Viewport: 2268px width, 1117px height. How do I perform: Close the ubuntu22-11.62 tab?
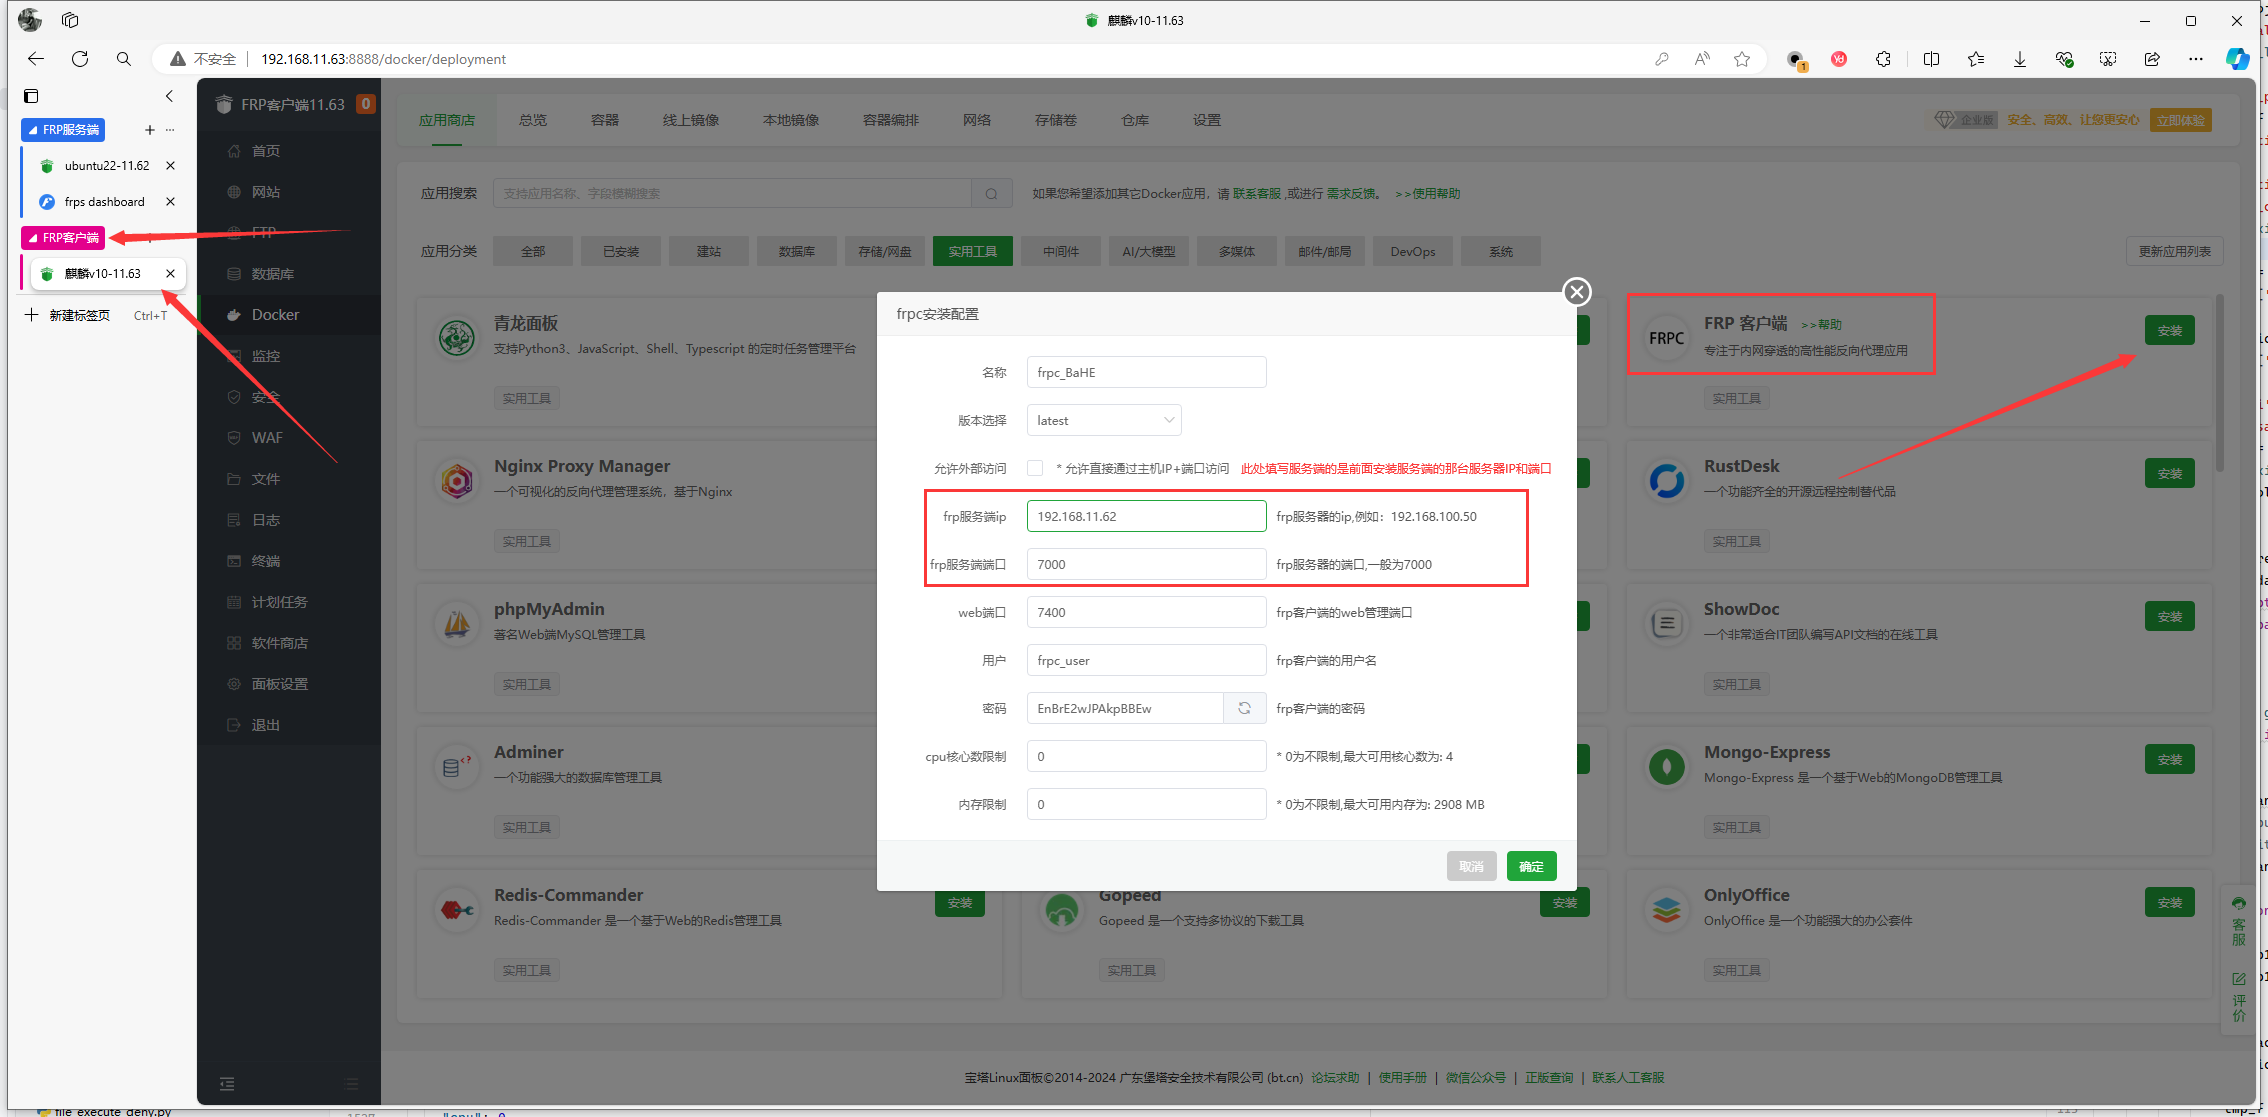click(x=170, y=166)
